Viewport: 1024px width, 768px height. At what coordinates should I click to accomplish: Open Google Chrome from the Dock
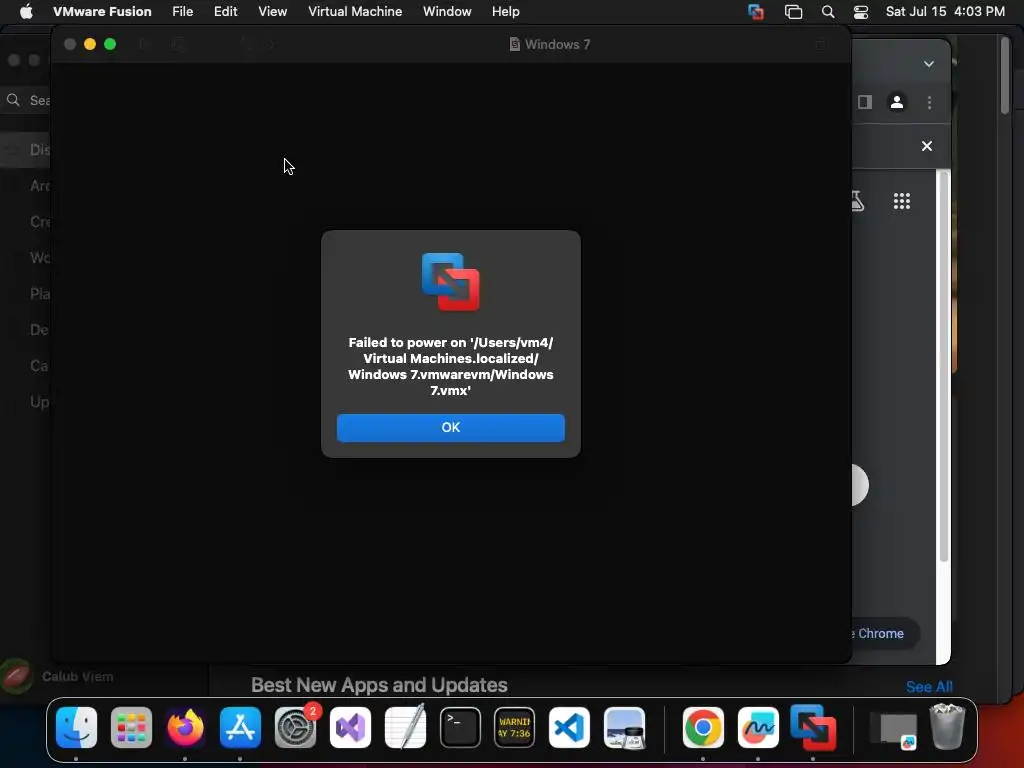pos(703,728)
